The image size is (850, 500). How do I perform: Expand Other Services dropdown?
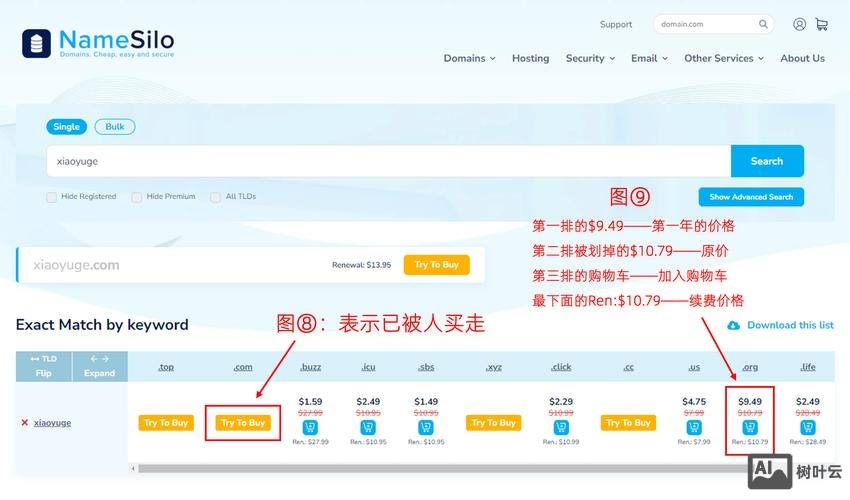723,58
